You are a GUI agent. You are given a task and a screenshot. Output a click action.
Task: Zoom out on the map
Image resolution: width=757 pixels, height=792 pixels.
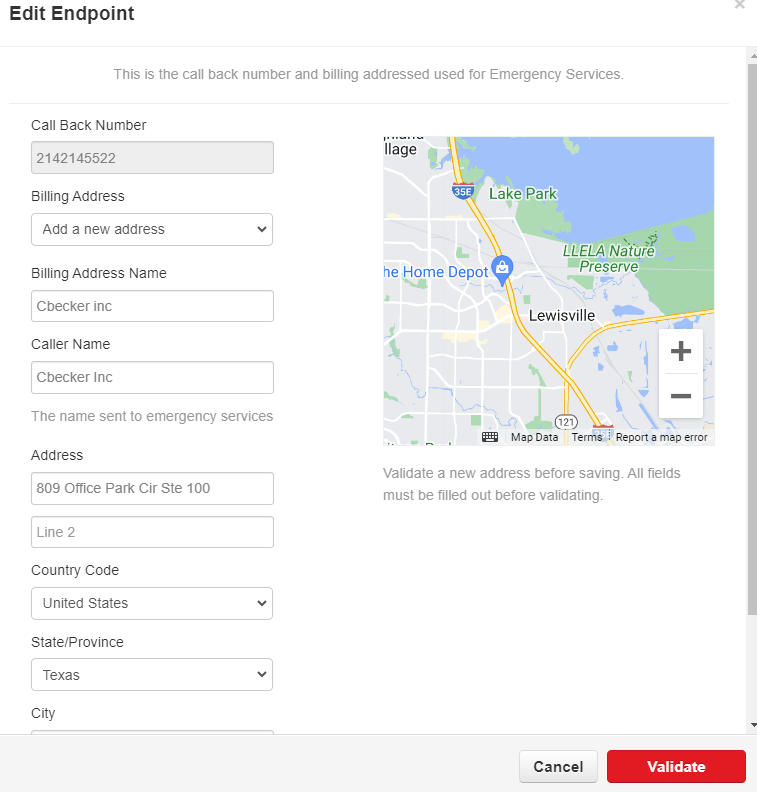[680, 396]
